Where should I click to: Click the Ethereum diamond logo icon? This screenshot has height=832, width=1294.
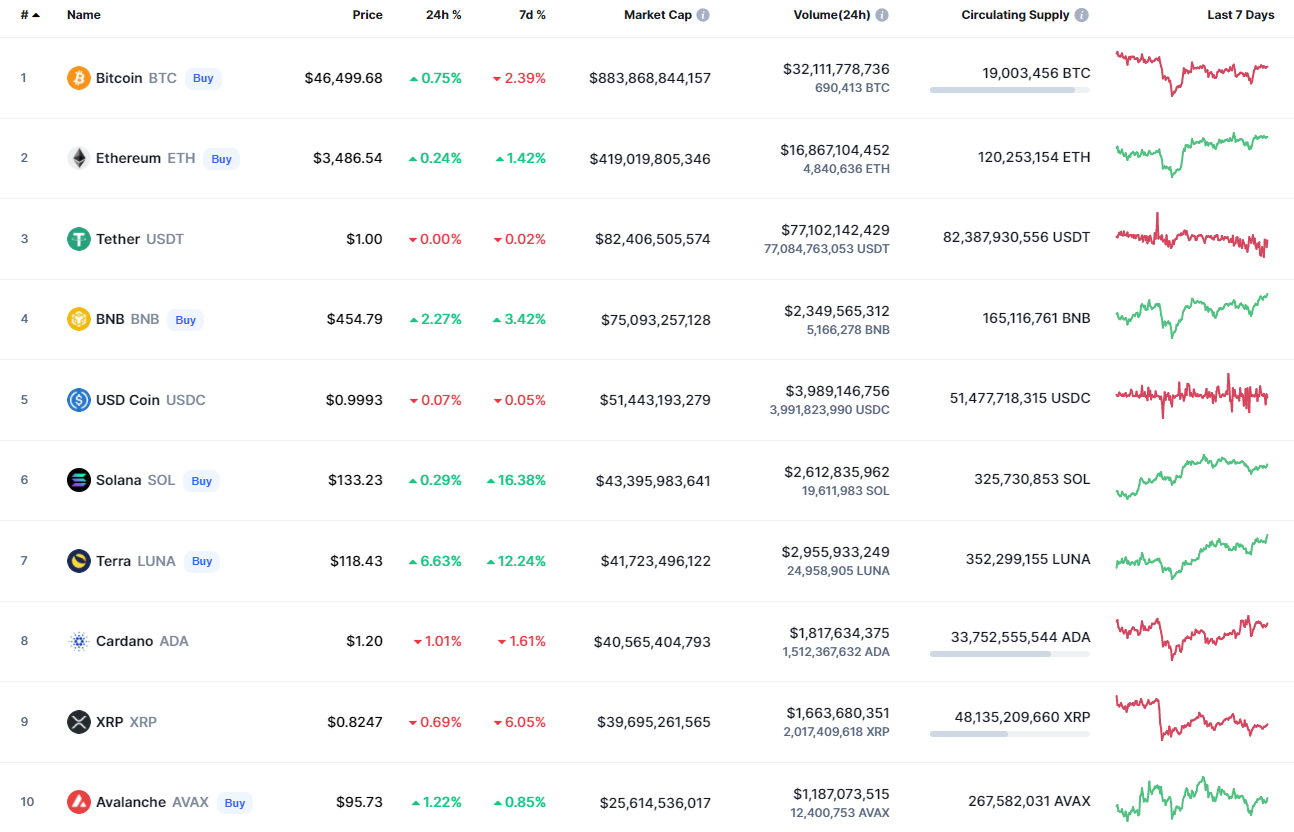tap(79, 158)
